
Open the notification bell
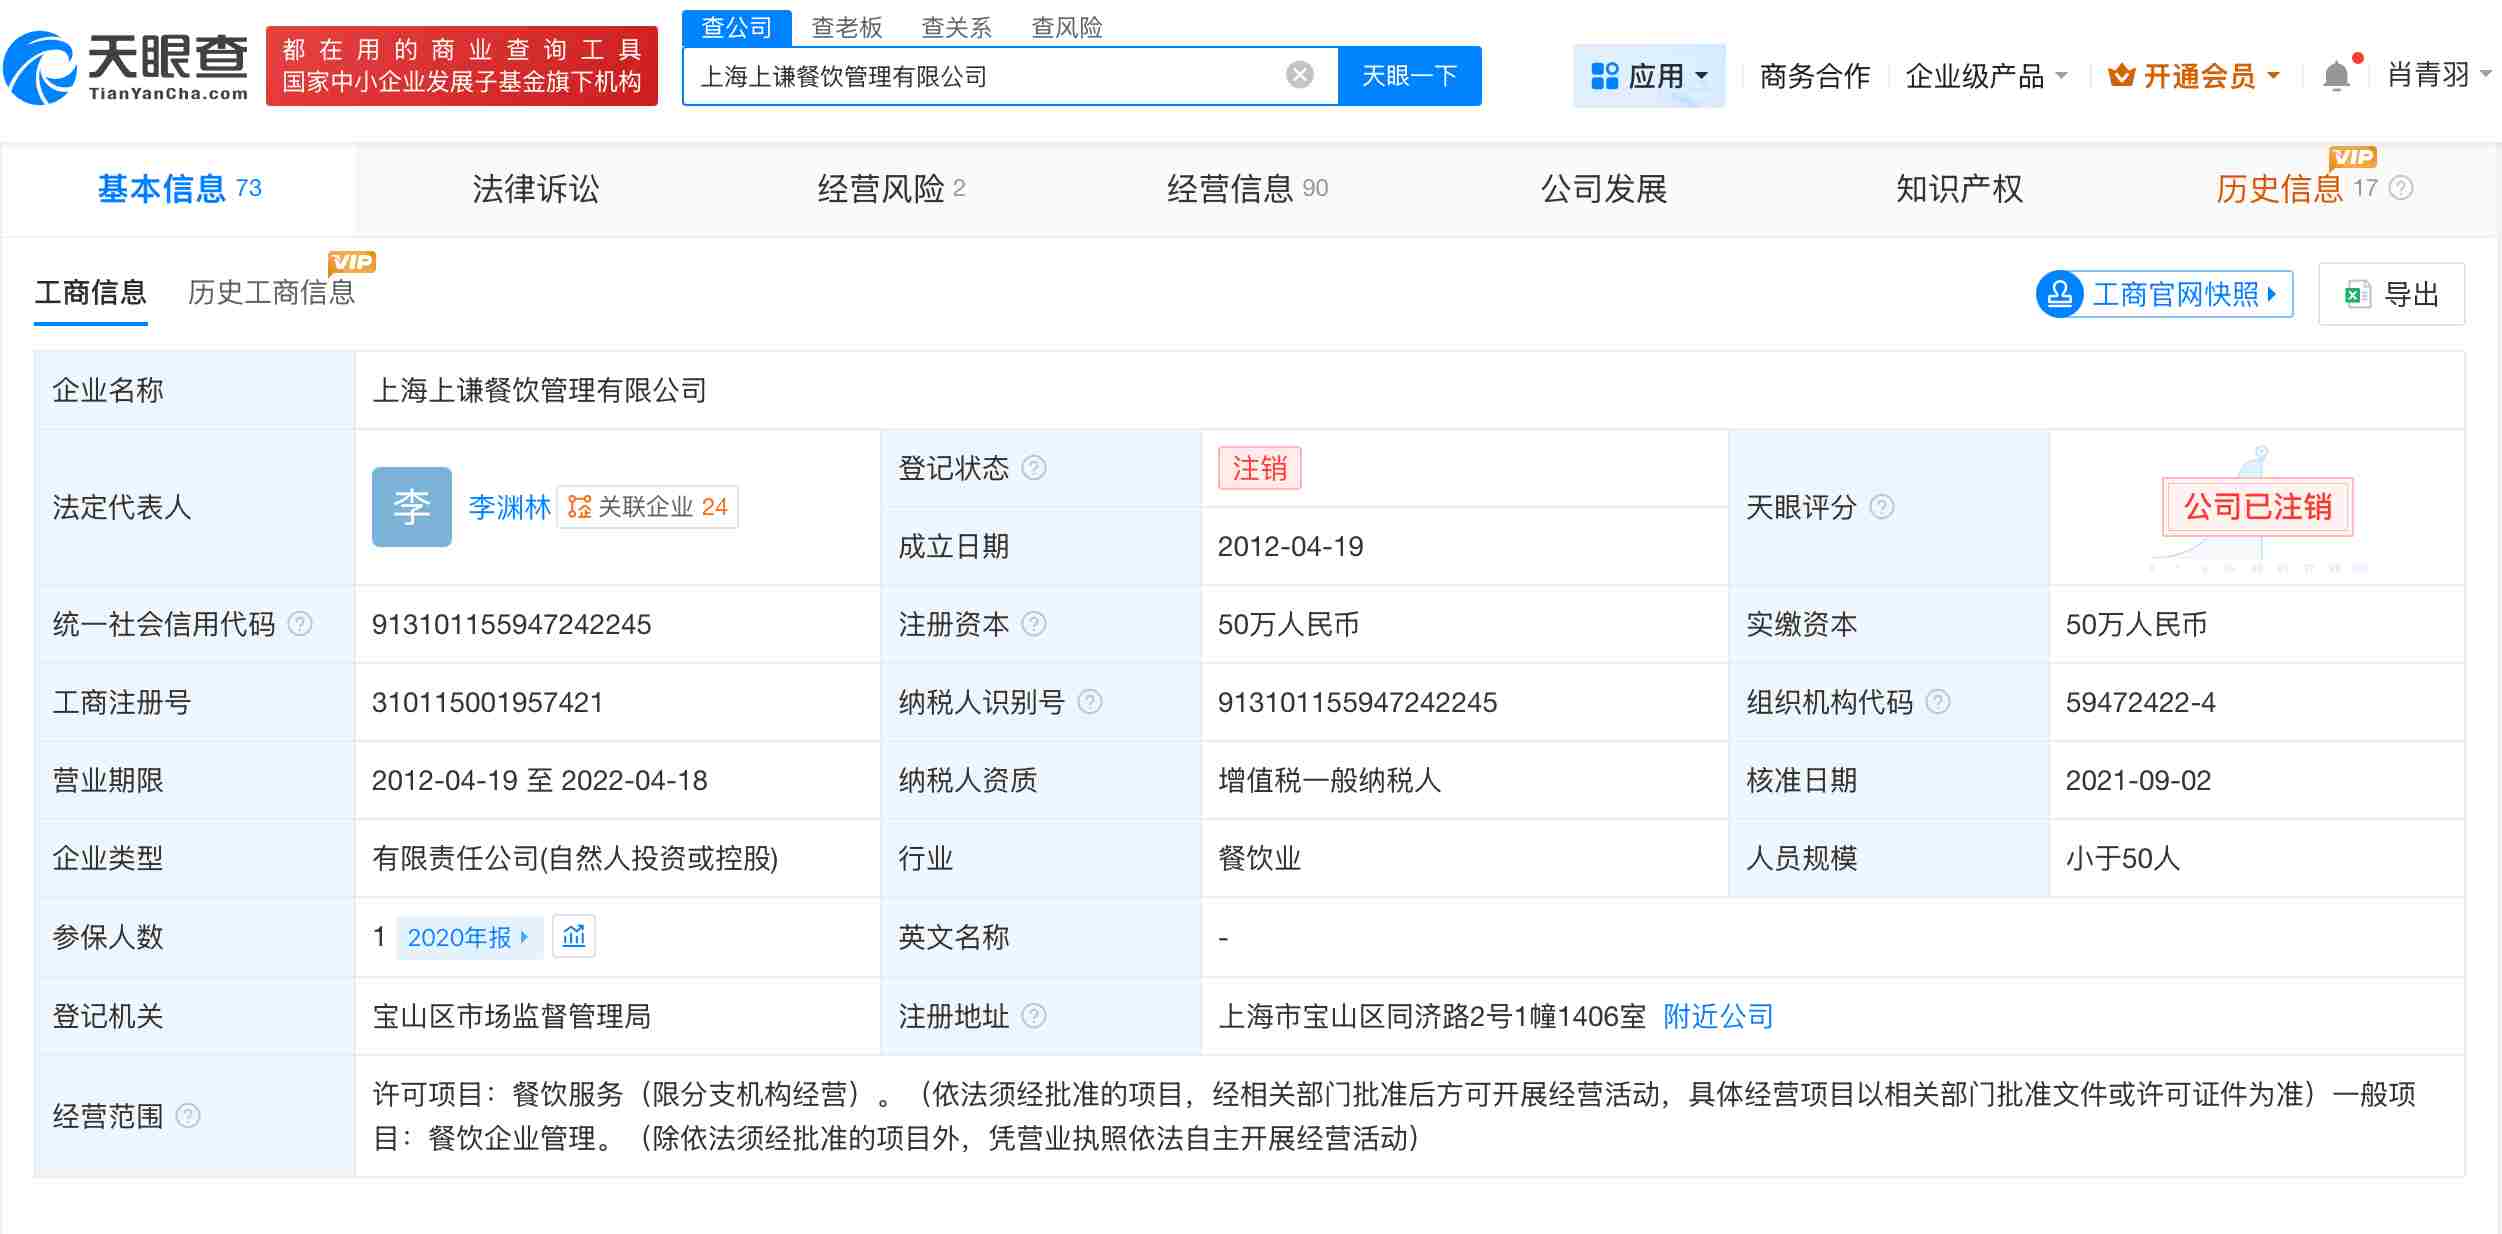pyautogui.click(x=2337, y=74)
